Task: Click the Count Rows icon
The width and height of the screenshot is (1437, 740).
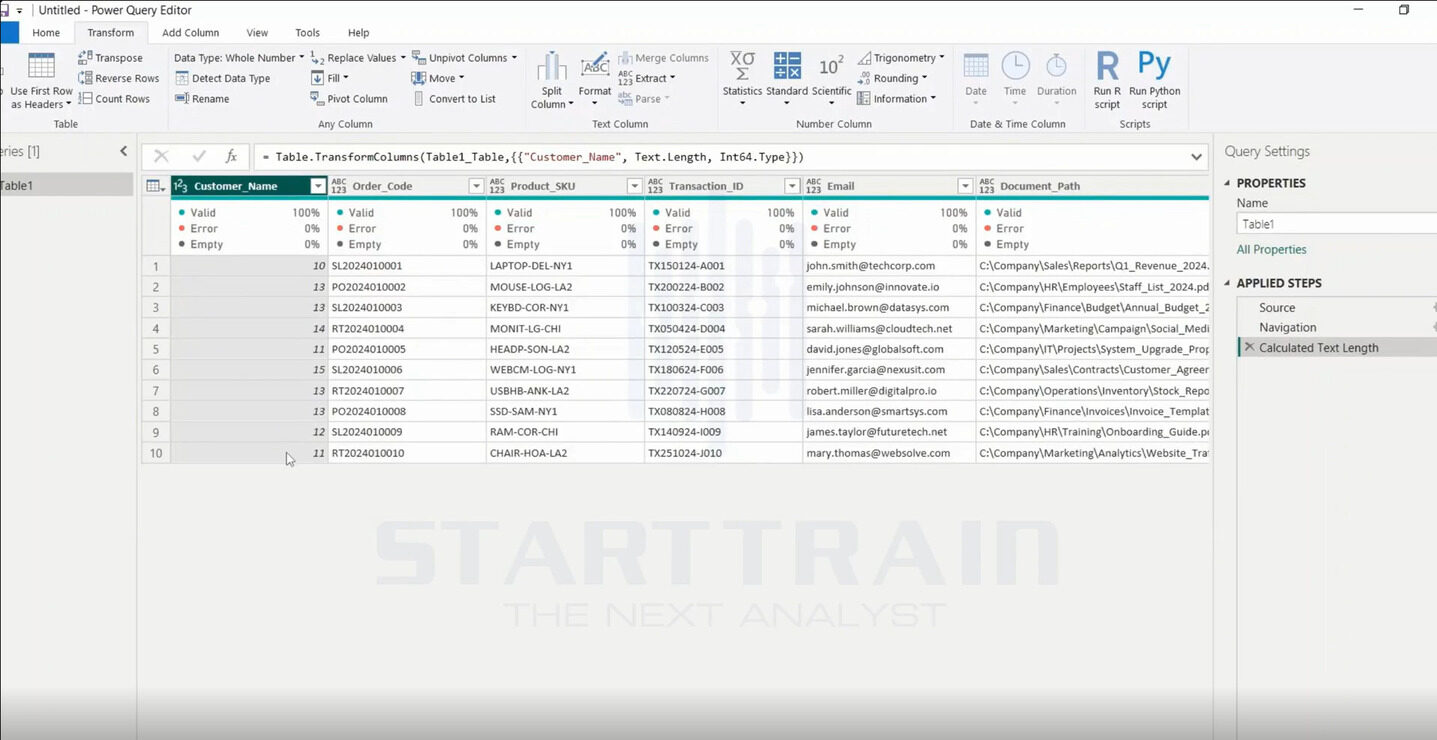Action: click(x=85, y=99)
